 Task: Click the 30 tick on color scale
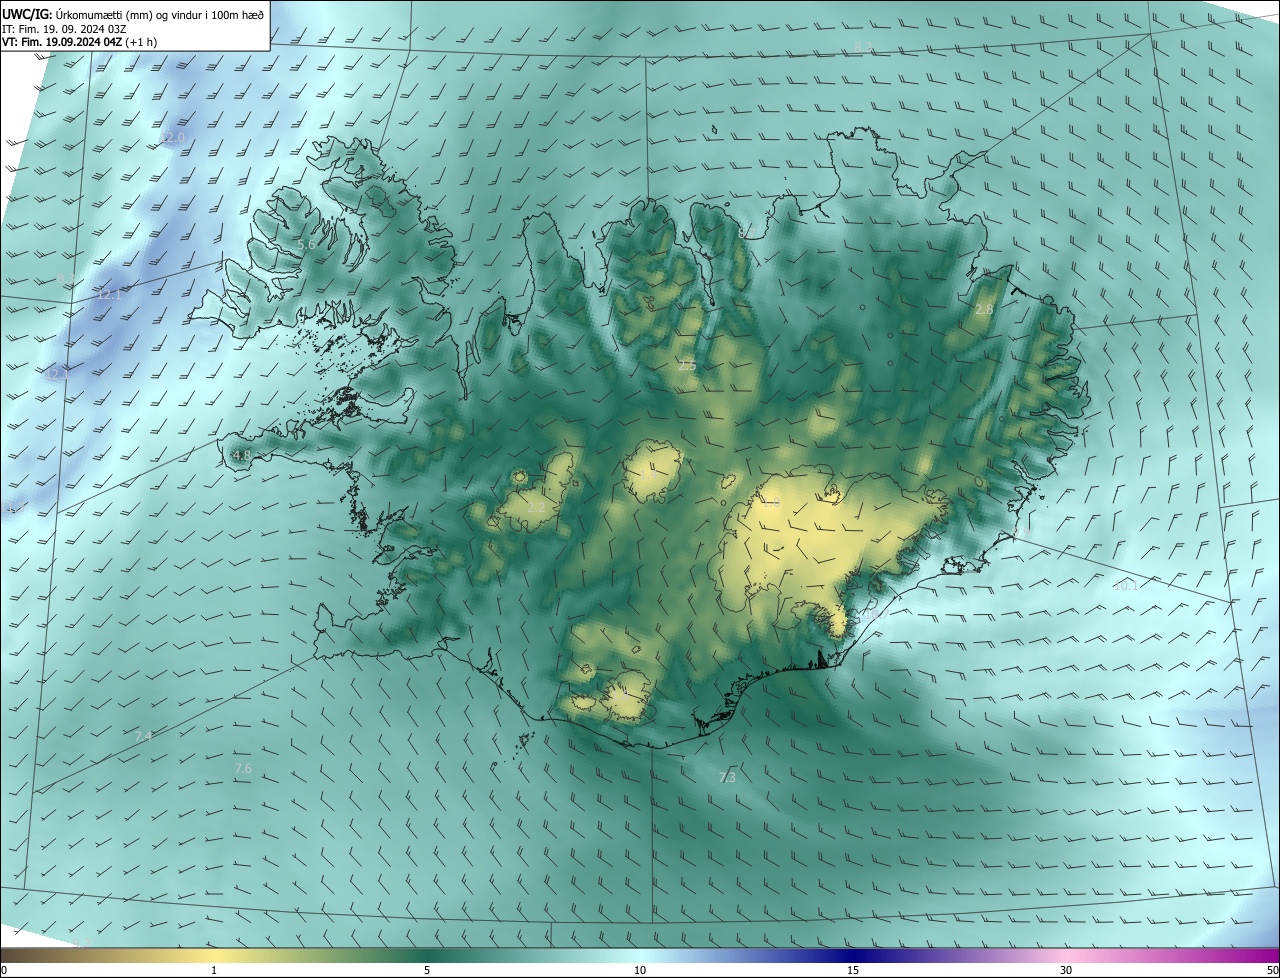click(x=1066, y=971)
